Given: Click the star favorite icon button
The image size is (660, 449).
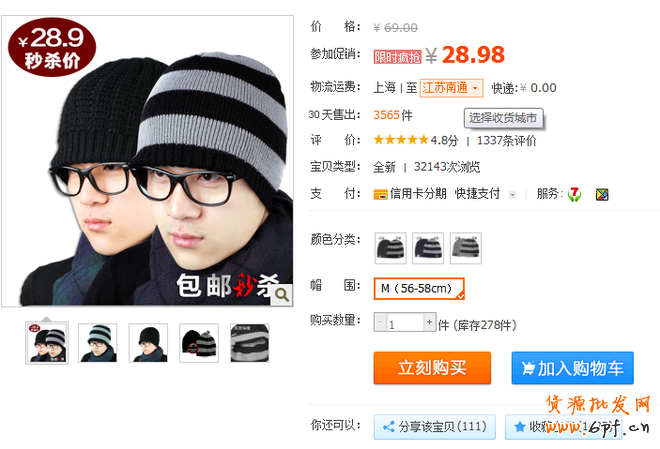Looking at the screenshot, I should (519, 427).
